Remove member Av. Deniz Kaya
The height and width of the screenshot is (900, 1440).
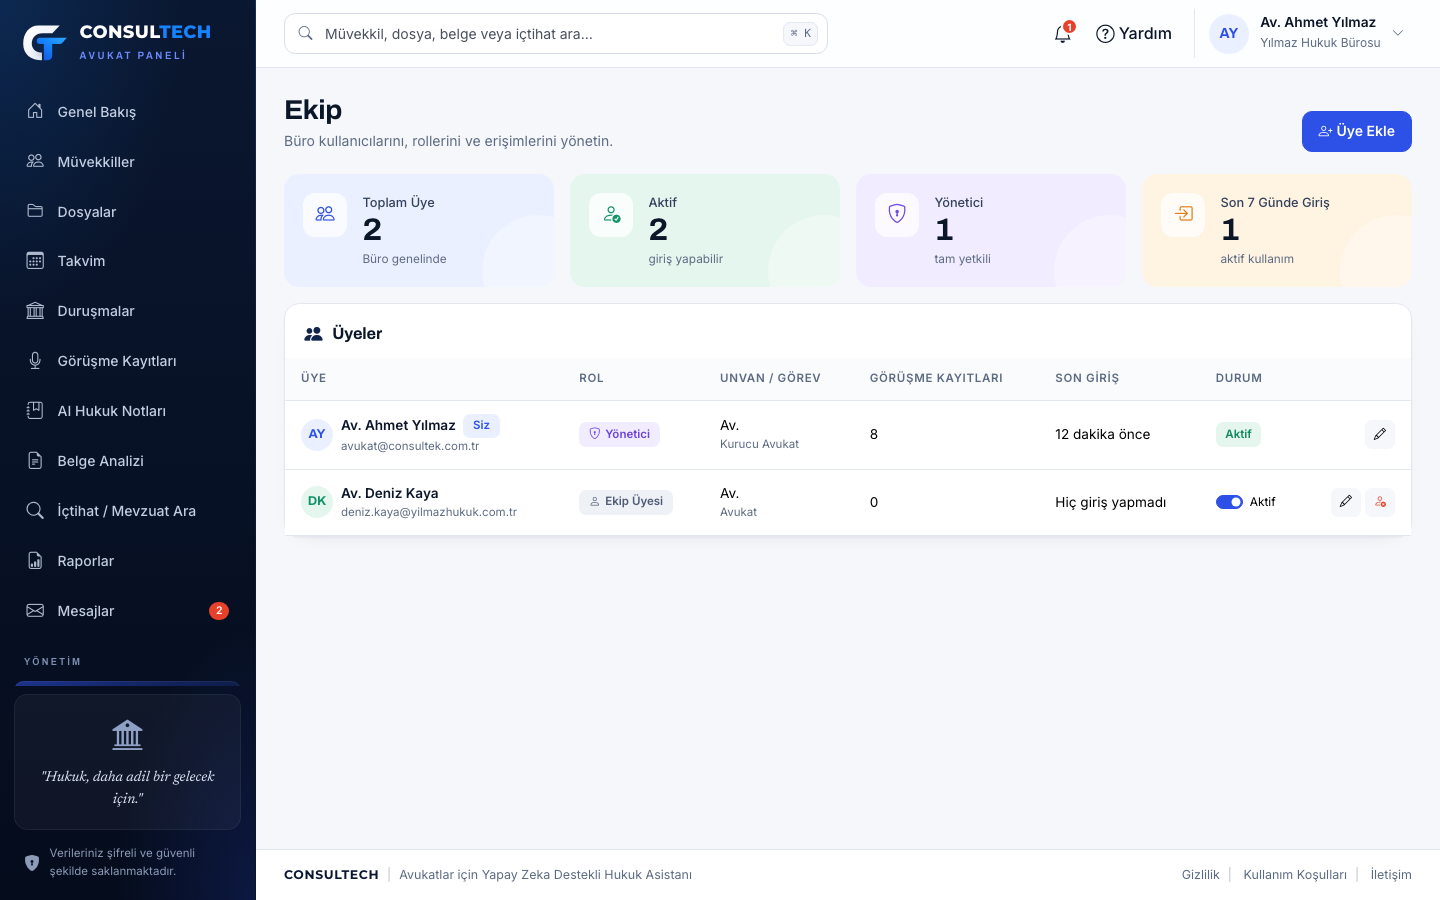point(1380,502)
